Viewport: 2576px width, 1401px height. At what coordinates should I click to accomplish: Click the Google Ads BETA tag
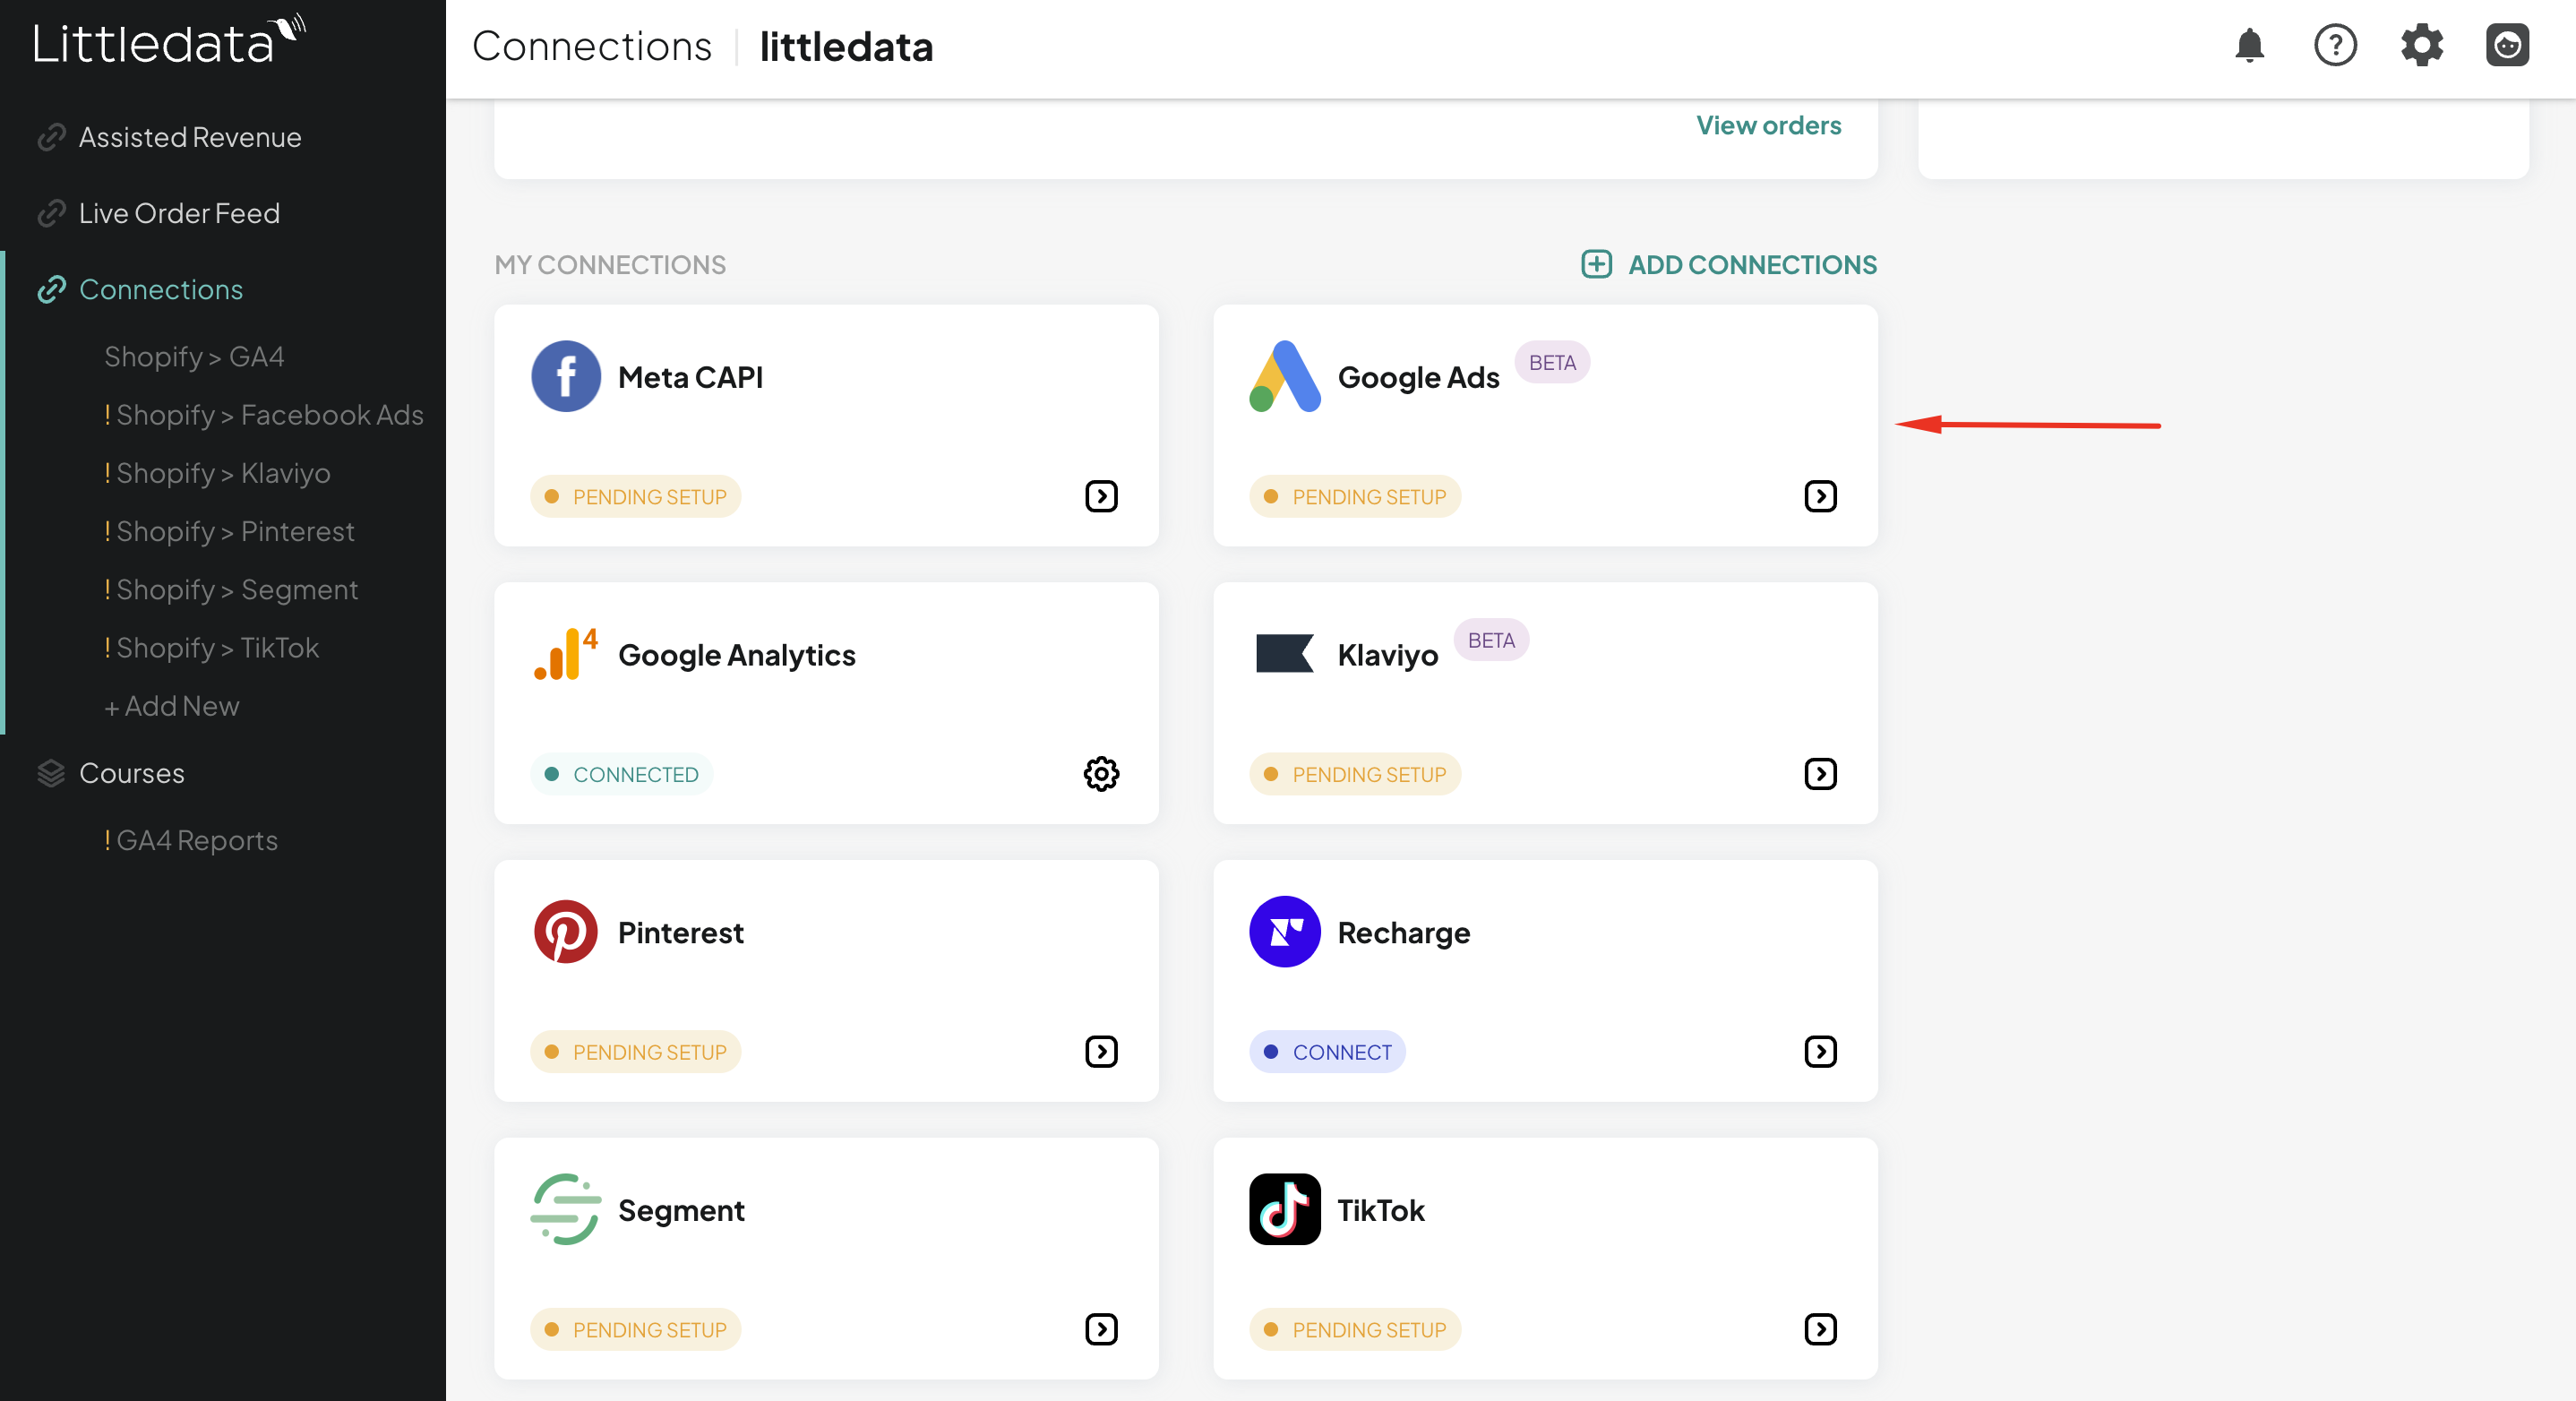pyautogui.click(x=1552, y=363)
